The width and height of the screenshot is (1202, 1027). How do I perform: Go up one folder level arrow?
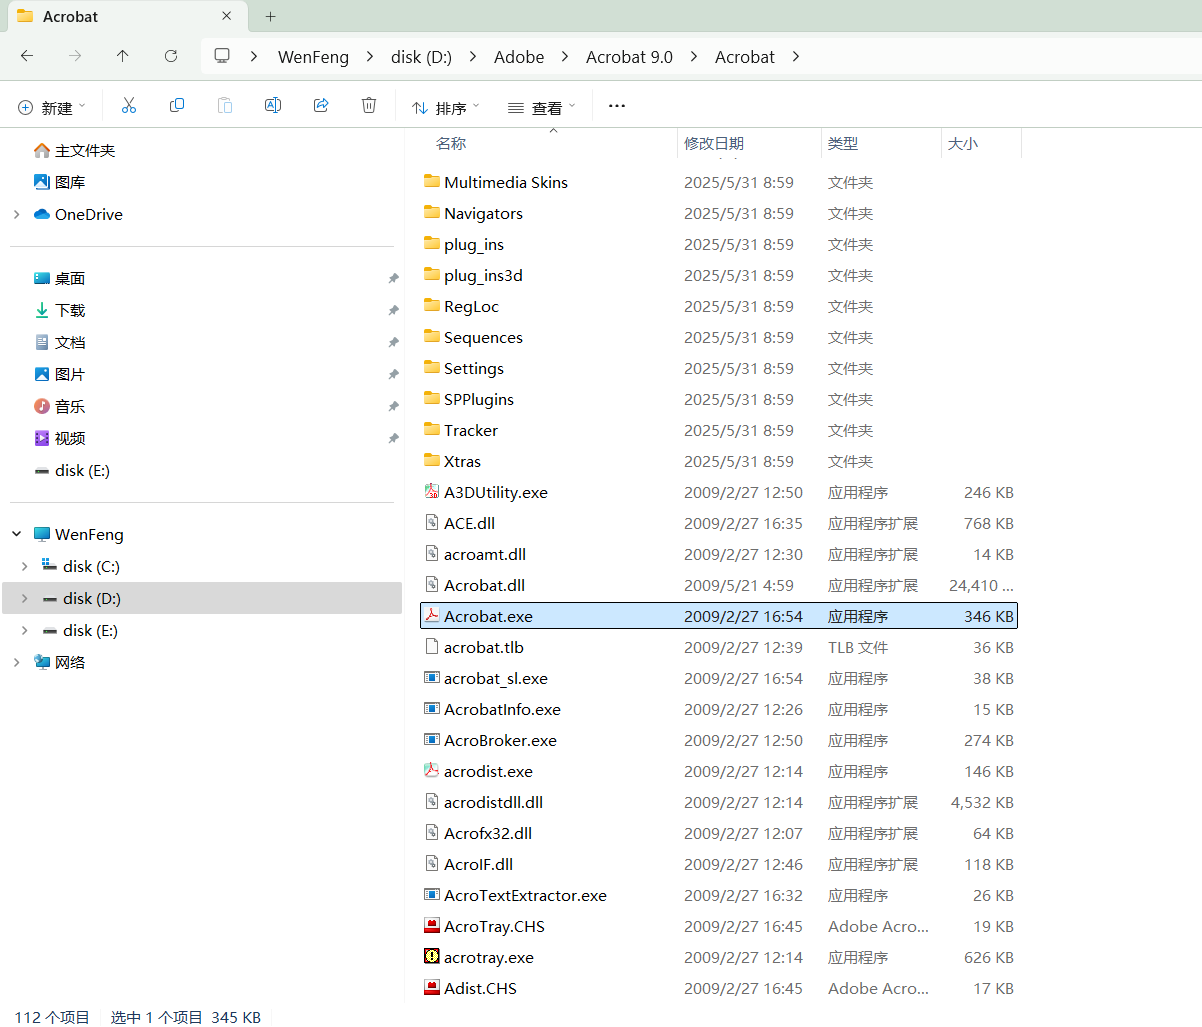pyautogui.click(x=123, y=56)
